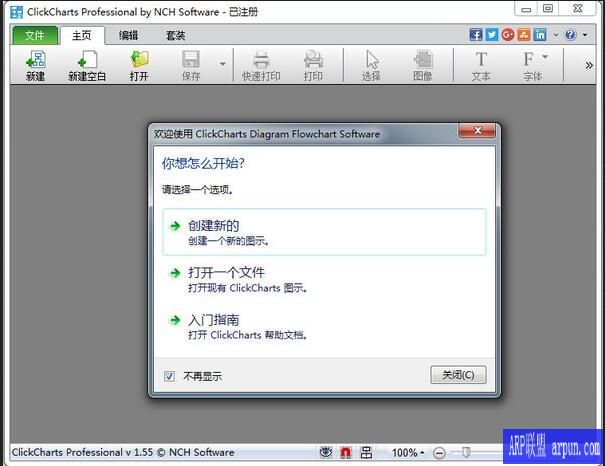
Task: Click the ClickCharts app icon in title bar
Action: pyautogui.click(x=17, y=12)
